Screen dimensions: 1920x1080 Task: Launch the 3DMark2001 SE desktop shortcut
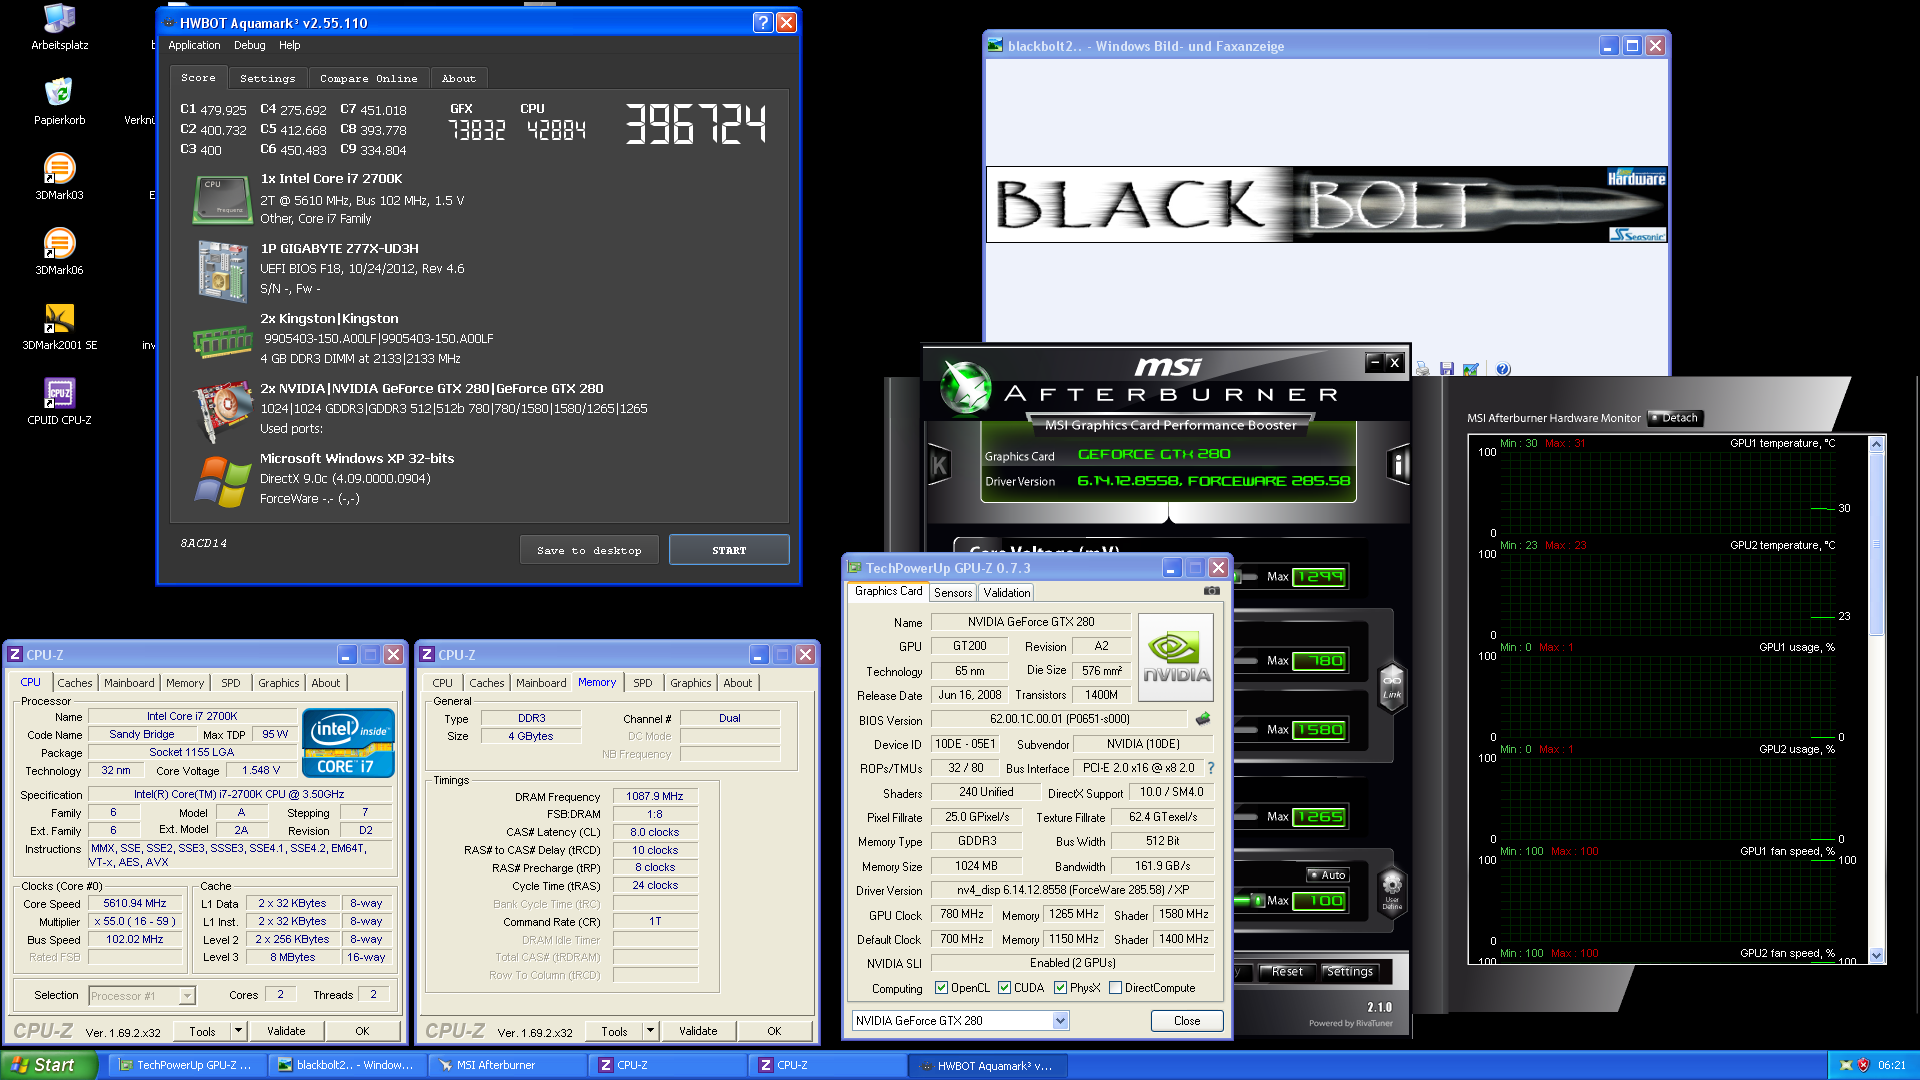tap(59, 327)
